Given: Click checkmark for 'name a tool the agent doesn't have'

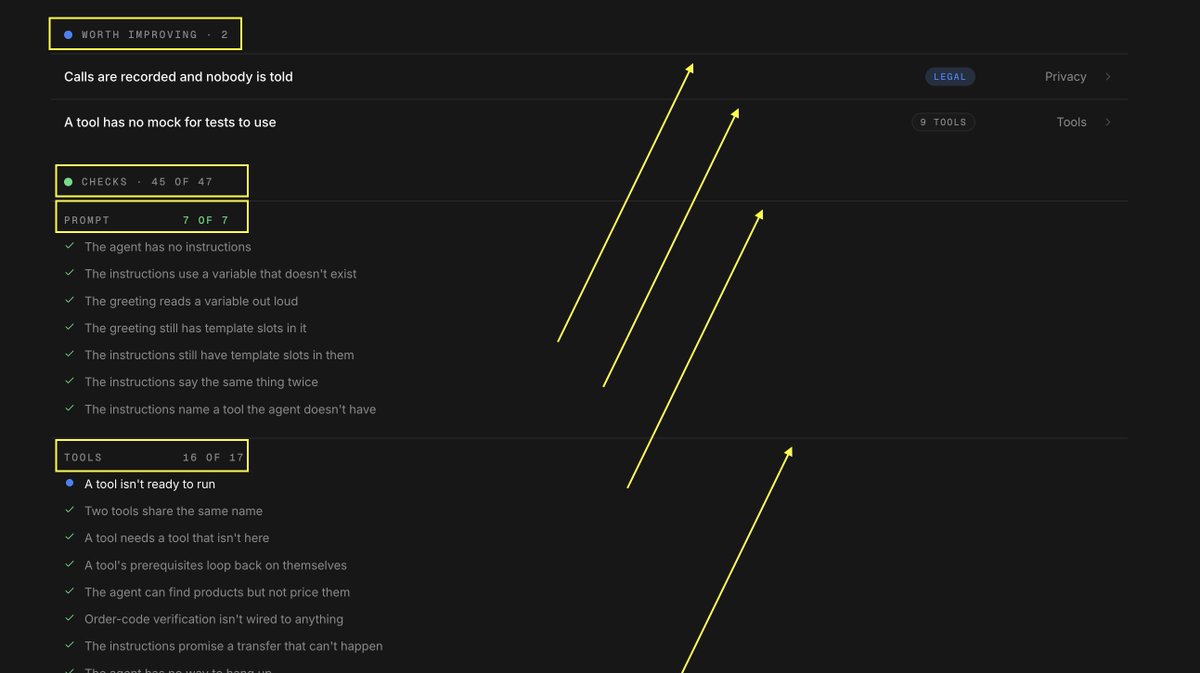Looking at the screenshot, I should coord(69,408).
